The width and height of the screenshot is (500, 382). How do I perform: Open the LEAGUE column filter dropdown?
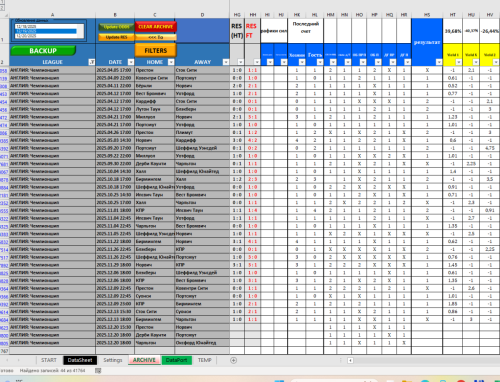coord(92,62)
